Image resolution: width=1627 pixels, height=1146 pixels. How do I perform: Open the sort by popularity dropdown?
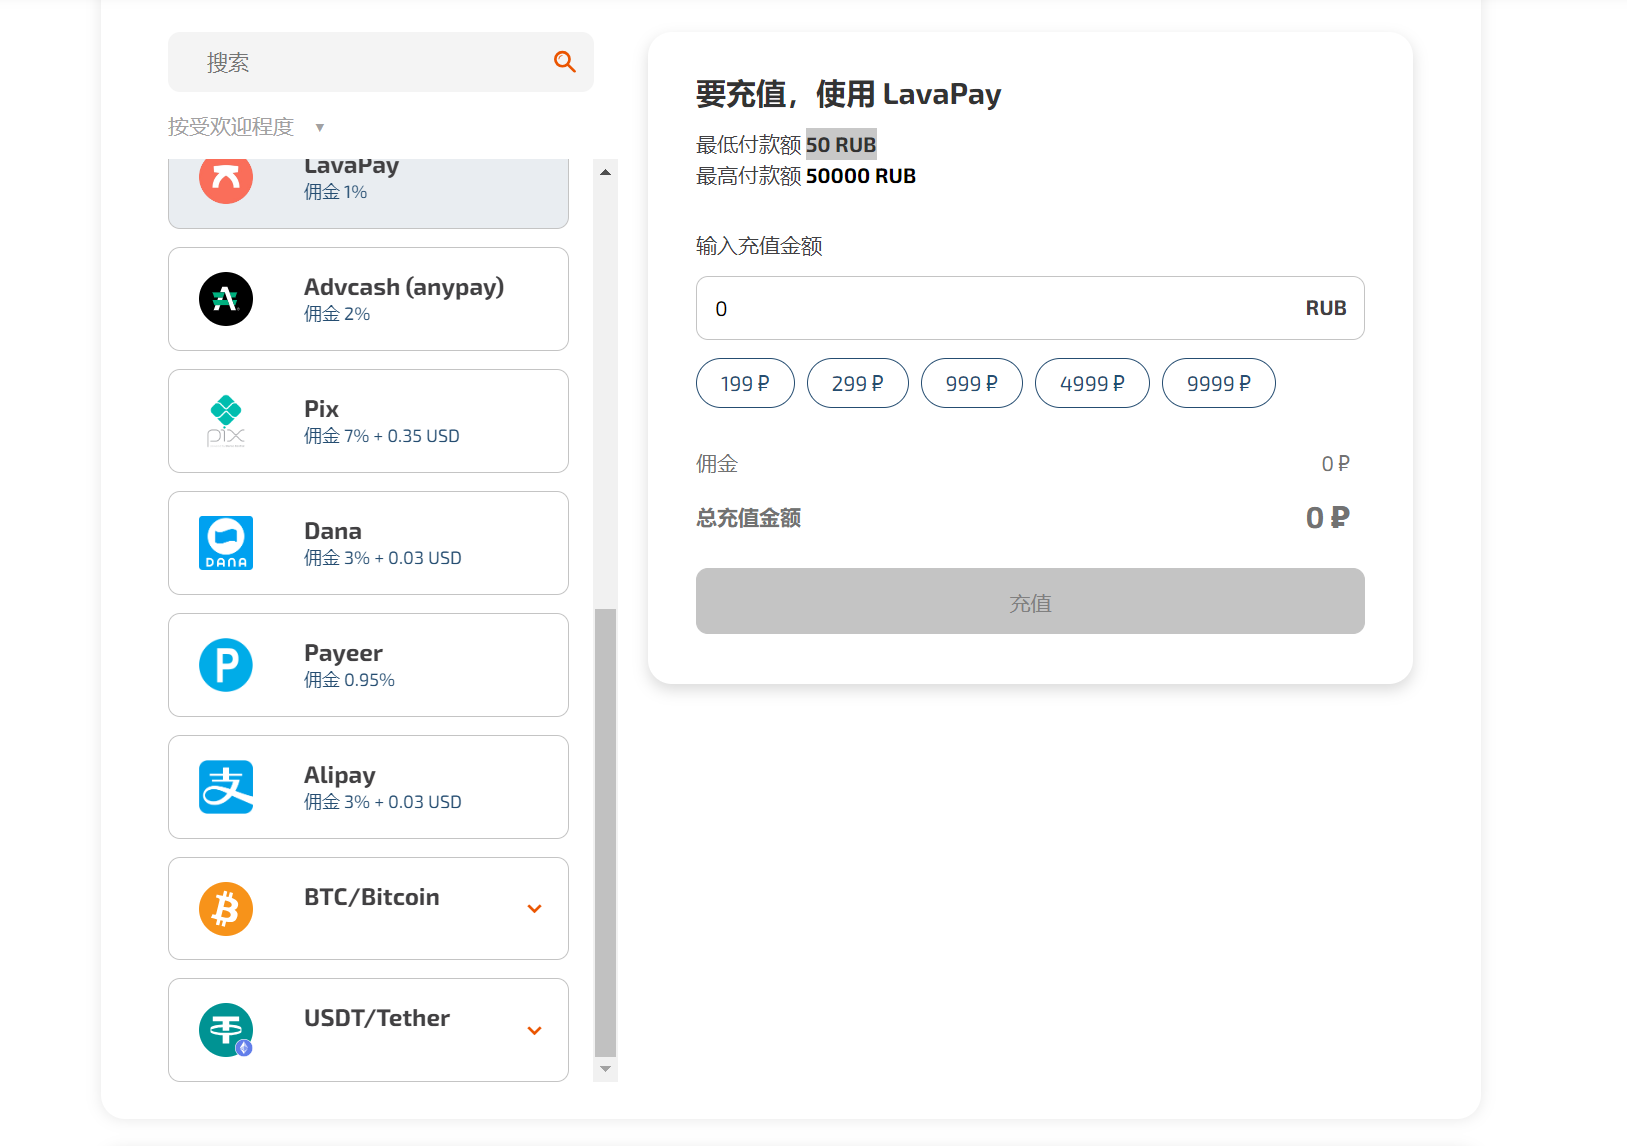(246, 127)
